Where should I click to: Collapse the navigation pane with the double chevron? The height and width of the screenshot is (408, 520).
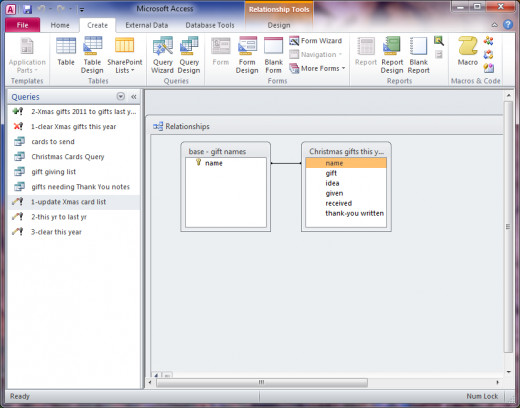pyautogui.click(x=134, y=97)
